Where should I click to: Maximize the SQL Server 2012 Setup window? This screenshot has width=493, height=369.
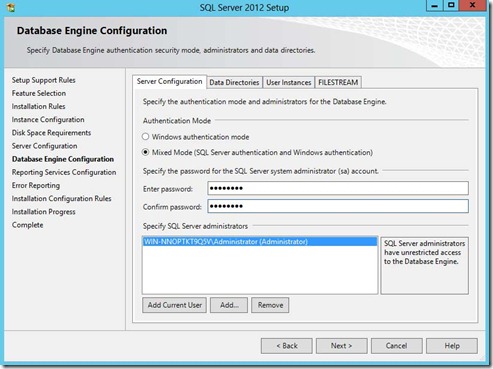451,6
